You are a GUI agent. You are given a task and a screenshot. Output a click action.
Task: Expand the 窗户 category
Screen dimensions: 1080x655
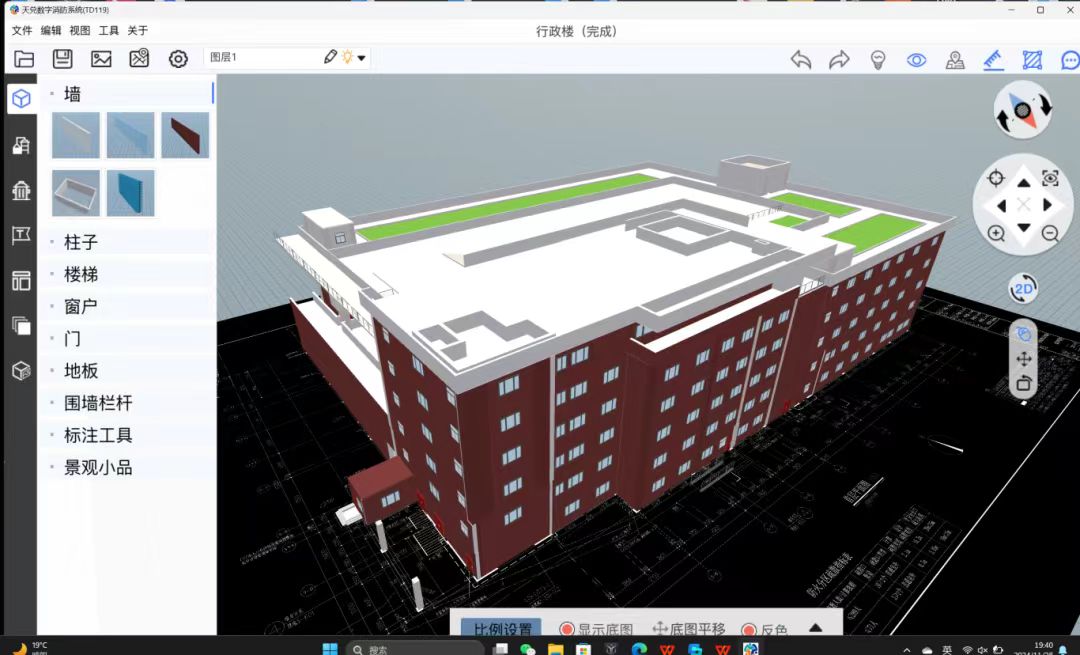point(81,307)
